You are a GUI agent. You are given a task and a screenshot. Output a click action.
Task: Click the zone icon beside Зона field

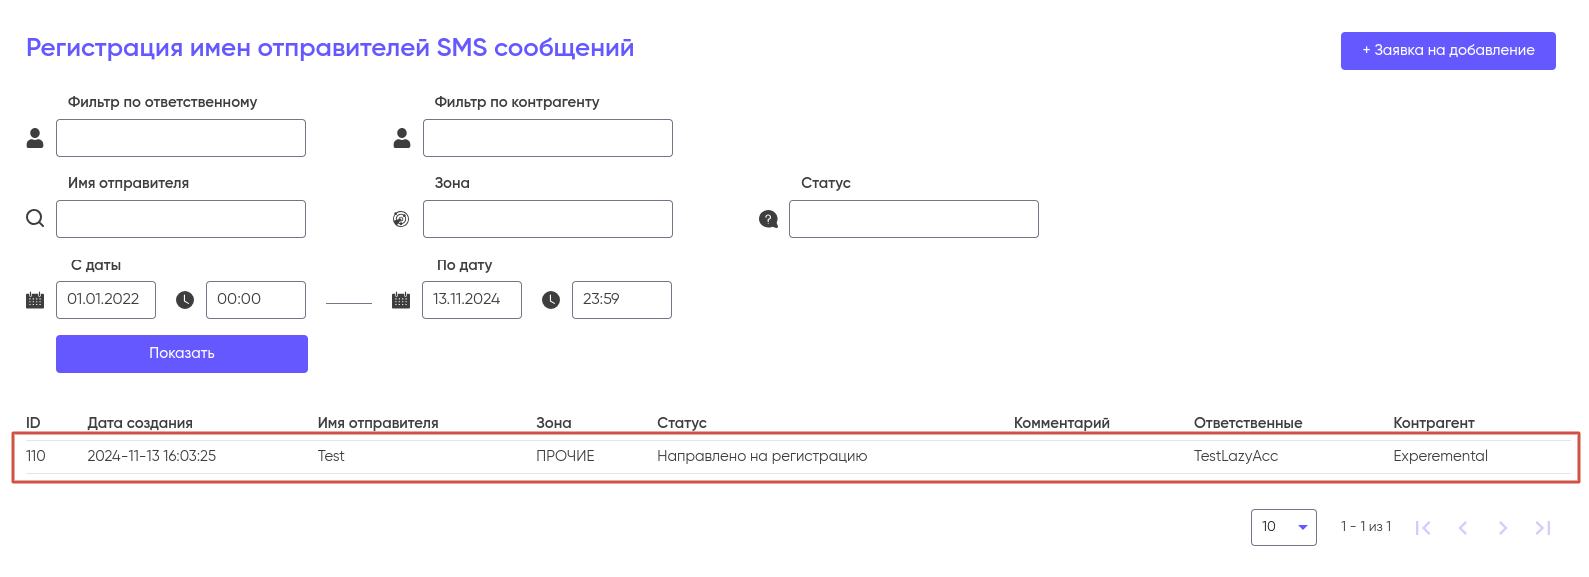click(401, 219)
